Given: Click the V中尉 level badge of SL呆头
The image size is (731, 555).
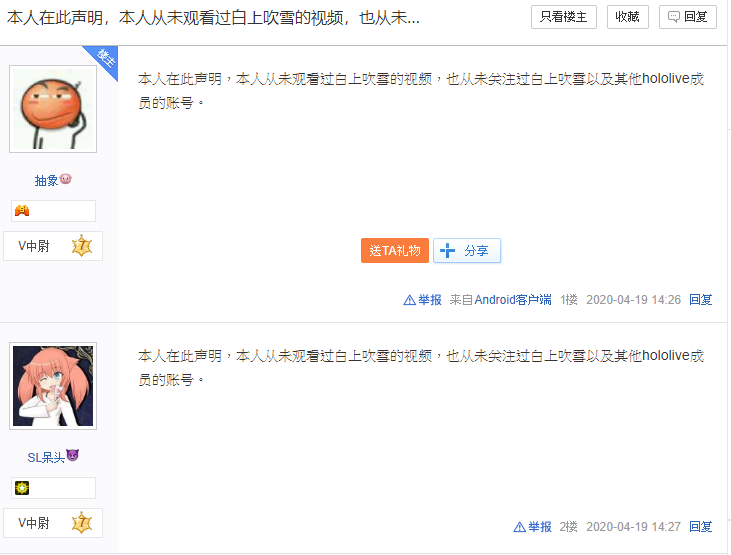Looking at the screenshot, I should pyautogui.click(x=53, y=523).
